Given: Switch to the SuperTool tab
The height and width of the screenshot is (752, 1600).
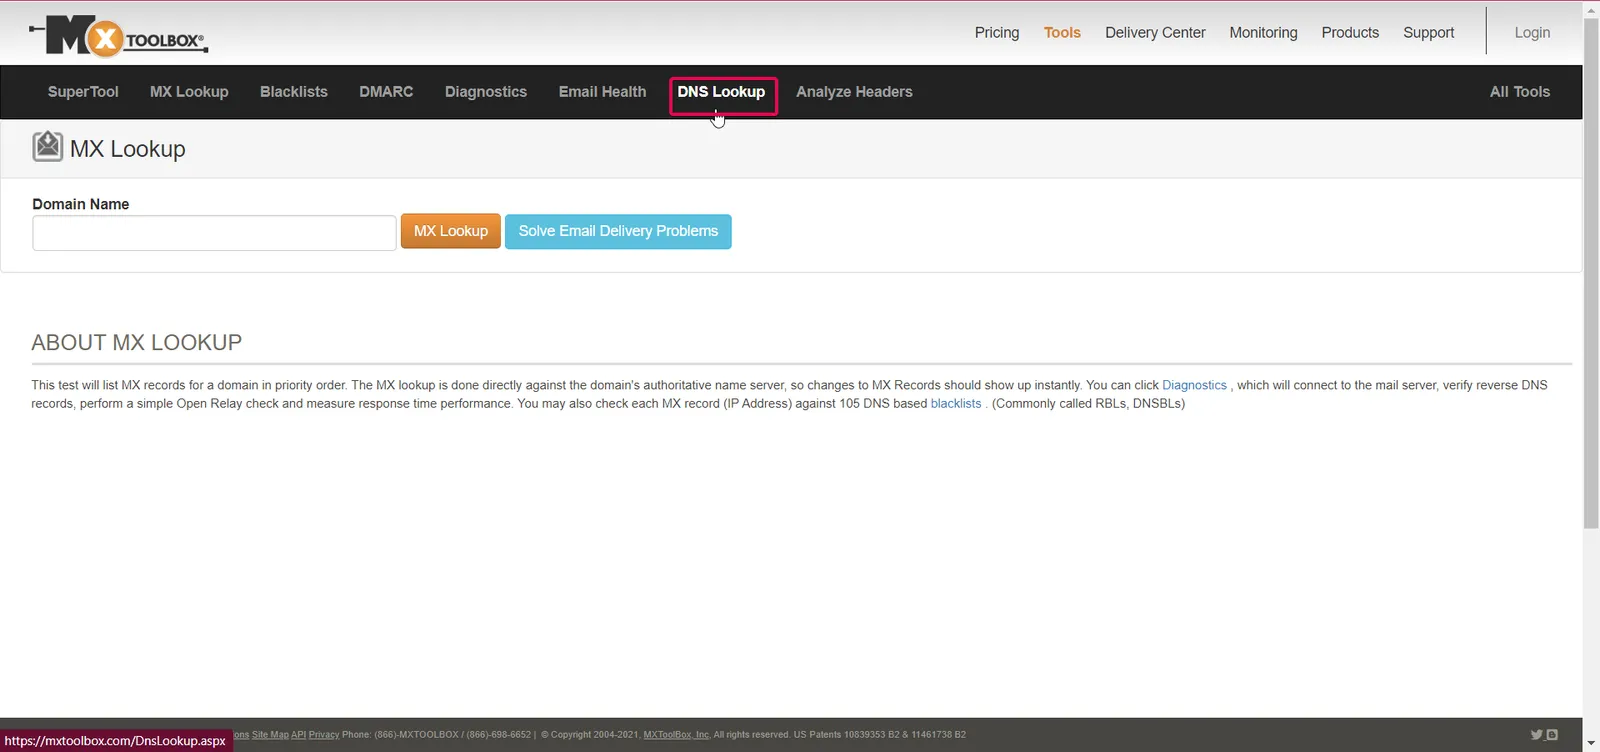Looking at the screenshot, I should pos(83,92).
